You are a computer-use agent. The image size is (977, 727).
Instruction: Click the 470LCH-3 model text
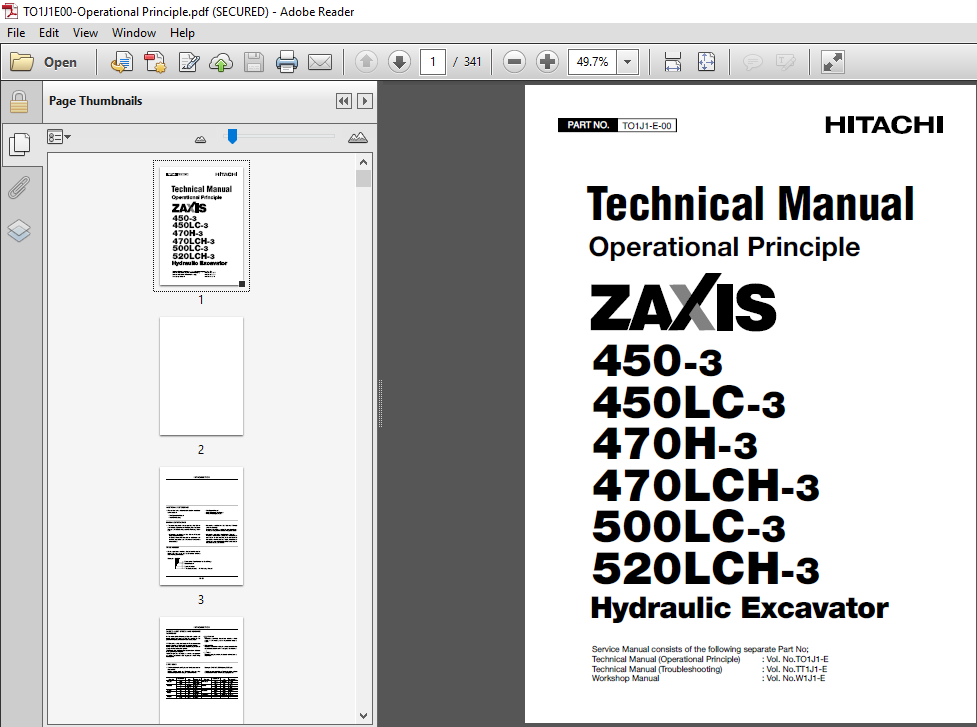coord(705,485)
